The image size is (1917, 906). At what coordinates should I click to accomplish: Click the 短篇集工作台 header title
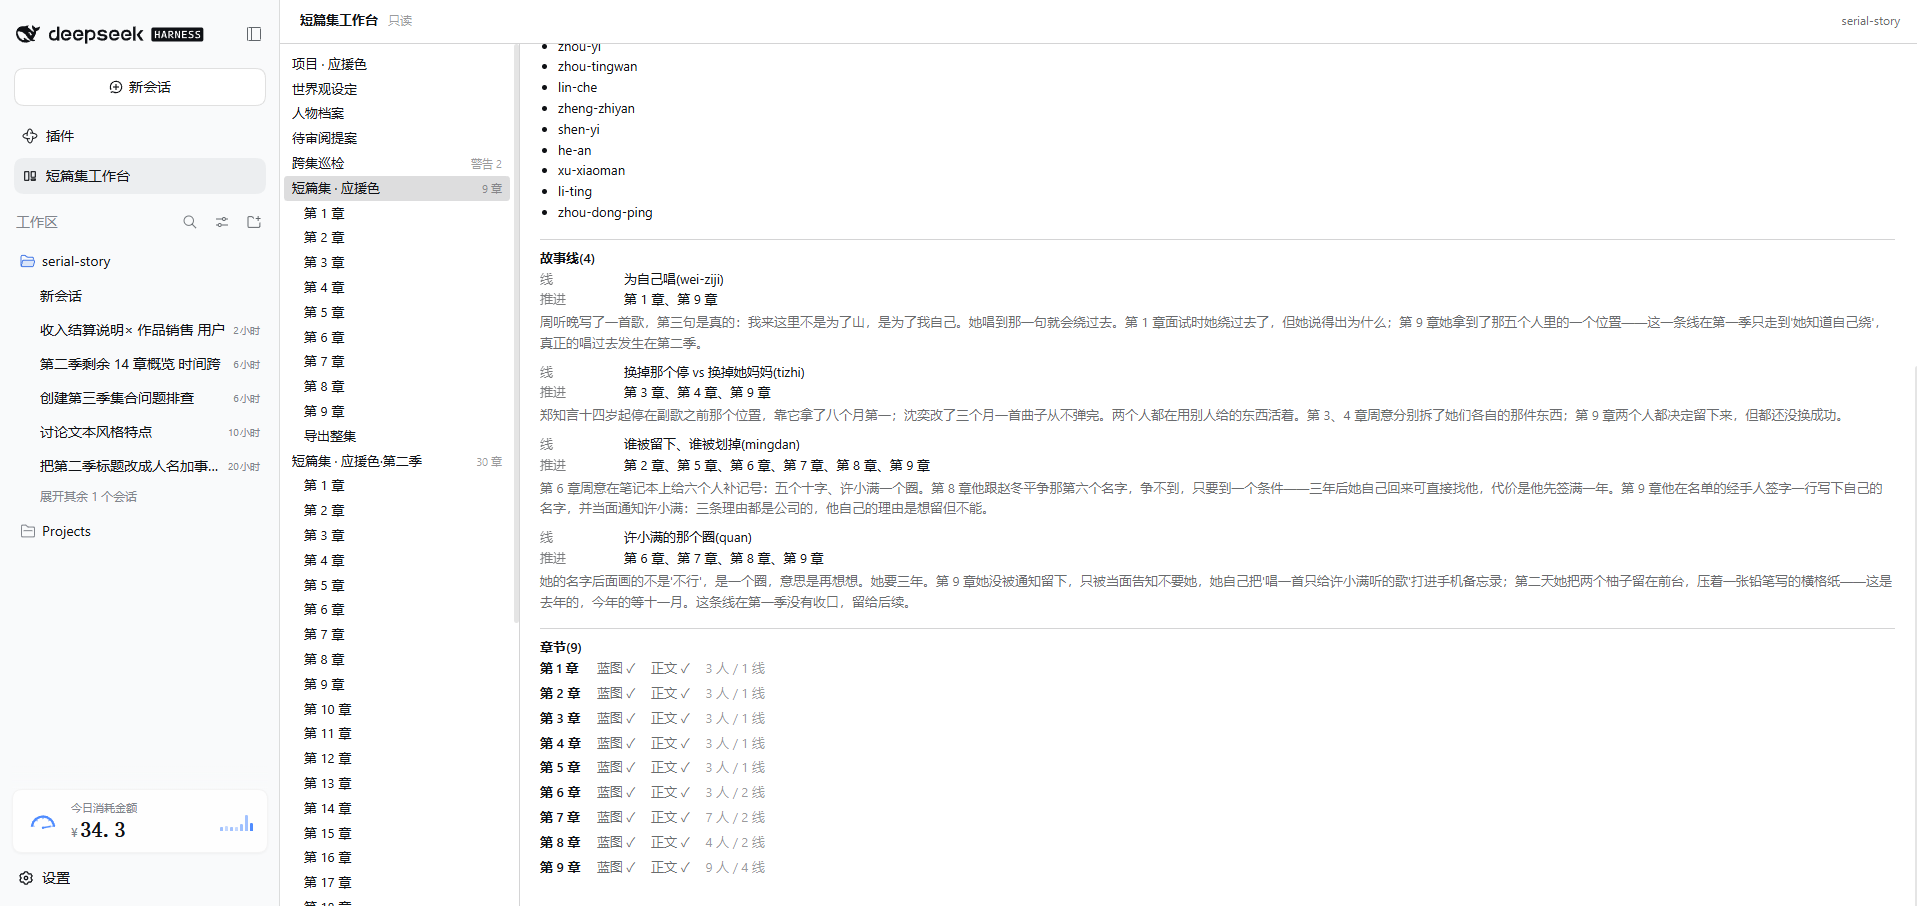[339, 20]
